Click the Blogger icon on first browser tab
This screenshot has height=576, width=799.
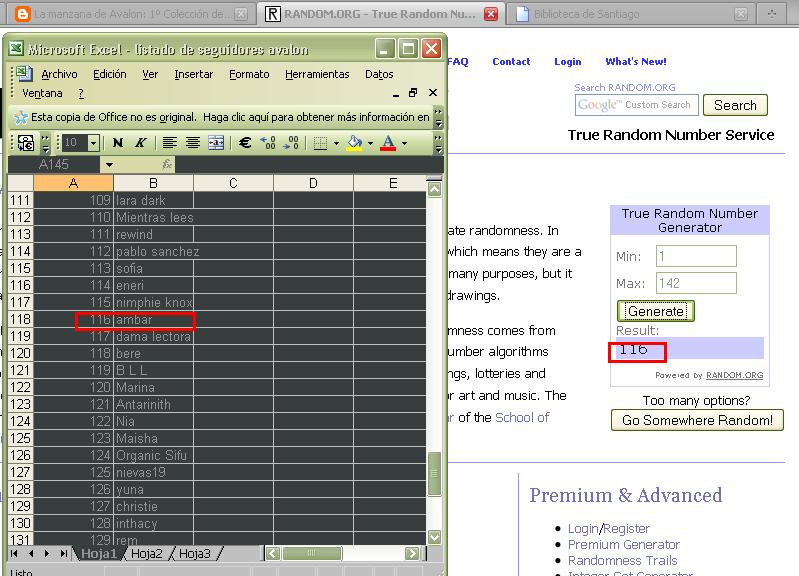point(23,14)
